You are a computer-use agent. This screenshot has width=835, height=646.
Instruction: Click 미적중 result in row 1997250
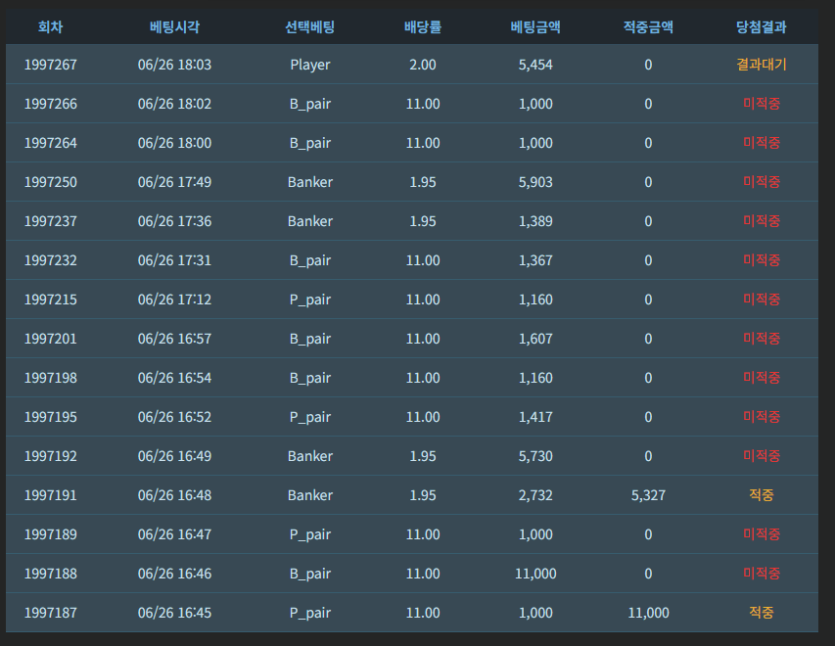761,182
